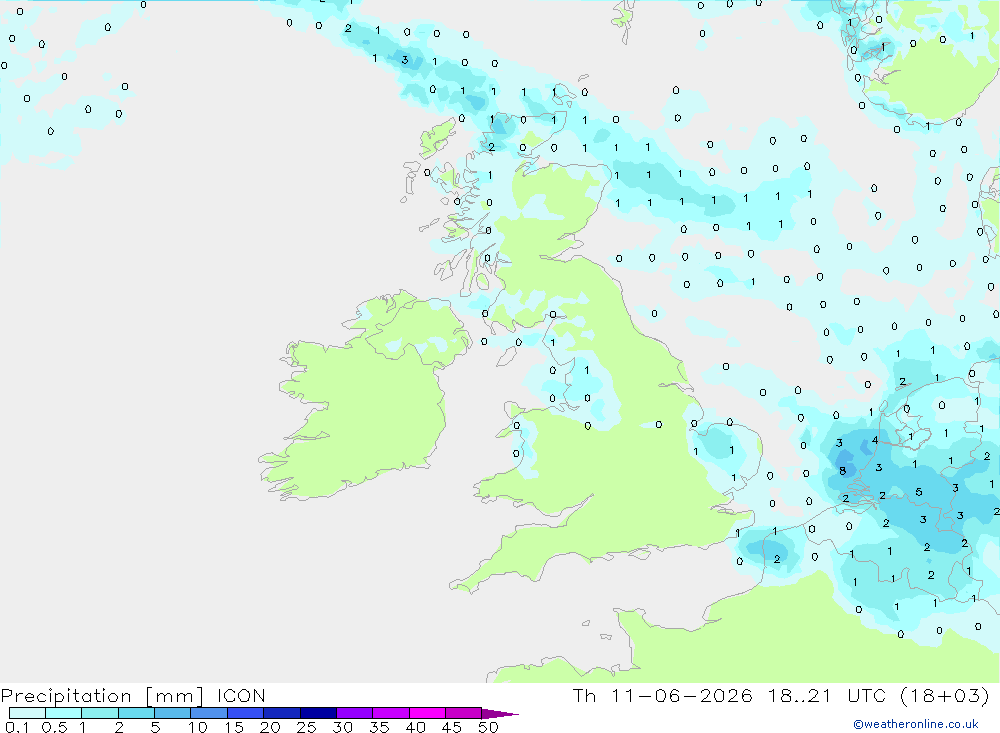Select the 5–10 mm legend color swatch
The width and height of the screenshot is (1000, 733).
tap(173, 713)
